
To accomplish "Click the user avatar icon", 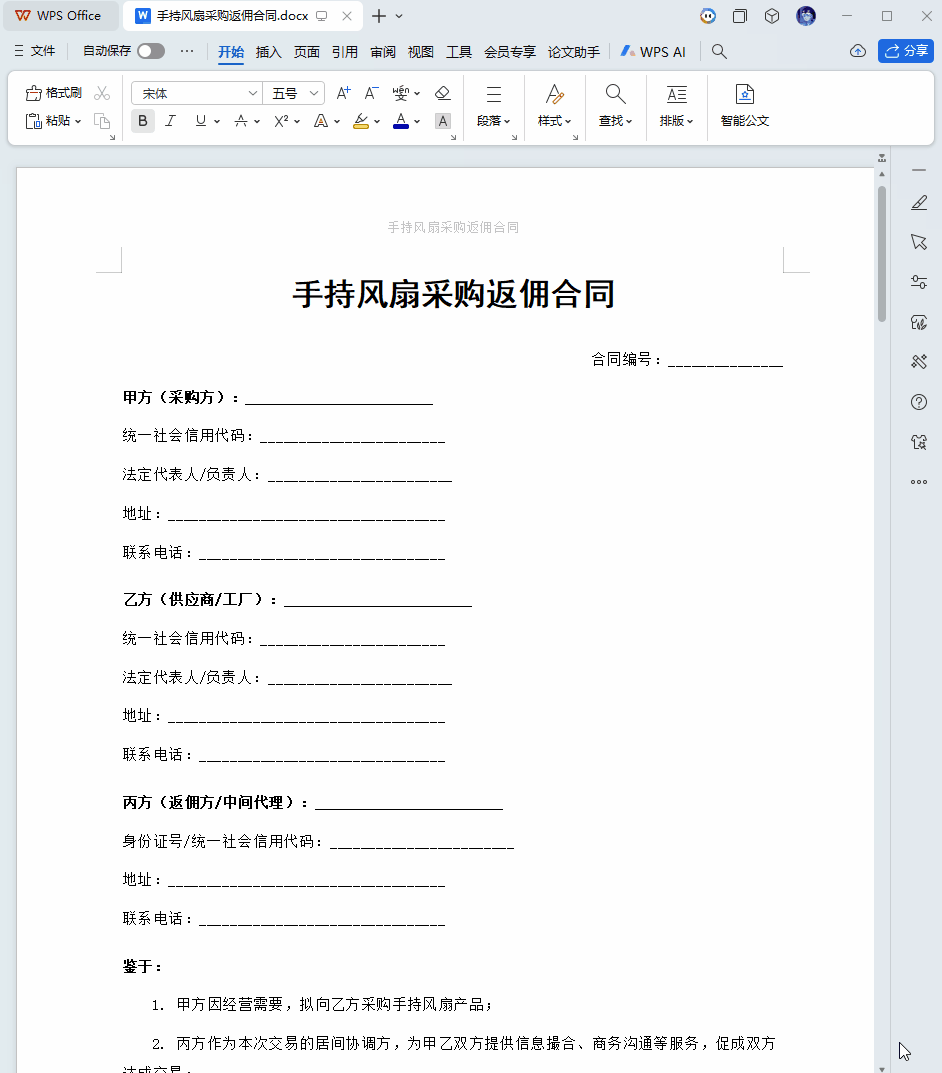I will pyautogui.click(x=806, y=16).
